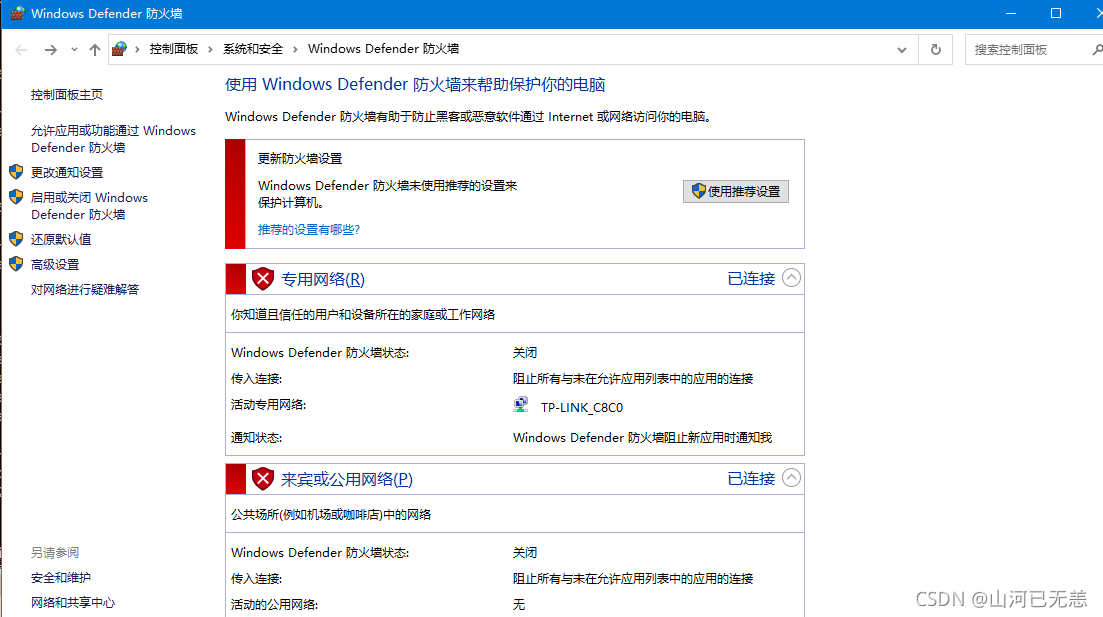Open 启用或关闭 Windows Defender 防火墙
The height and width of the screenshot is (617, 1103).
point(89,205)
